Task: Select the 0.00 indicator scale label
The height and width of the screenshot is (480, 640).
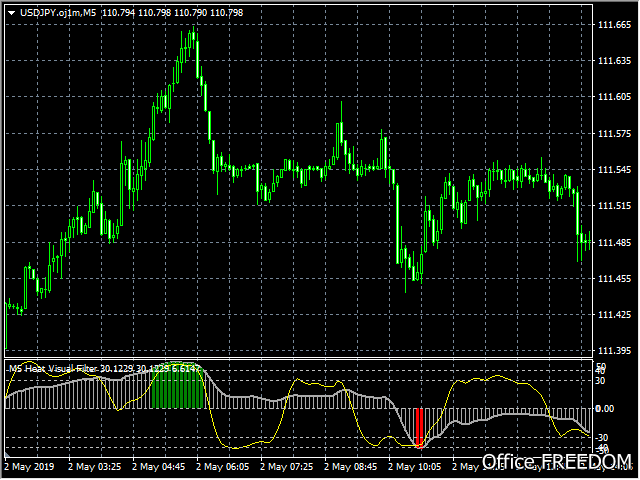Action: coord(604,409)
